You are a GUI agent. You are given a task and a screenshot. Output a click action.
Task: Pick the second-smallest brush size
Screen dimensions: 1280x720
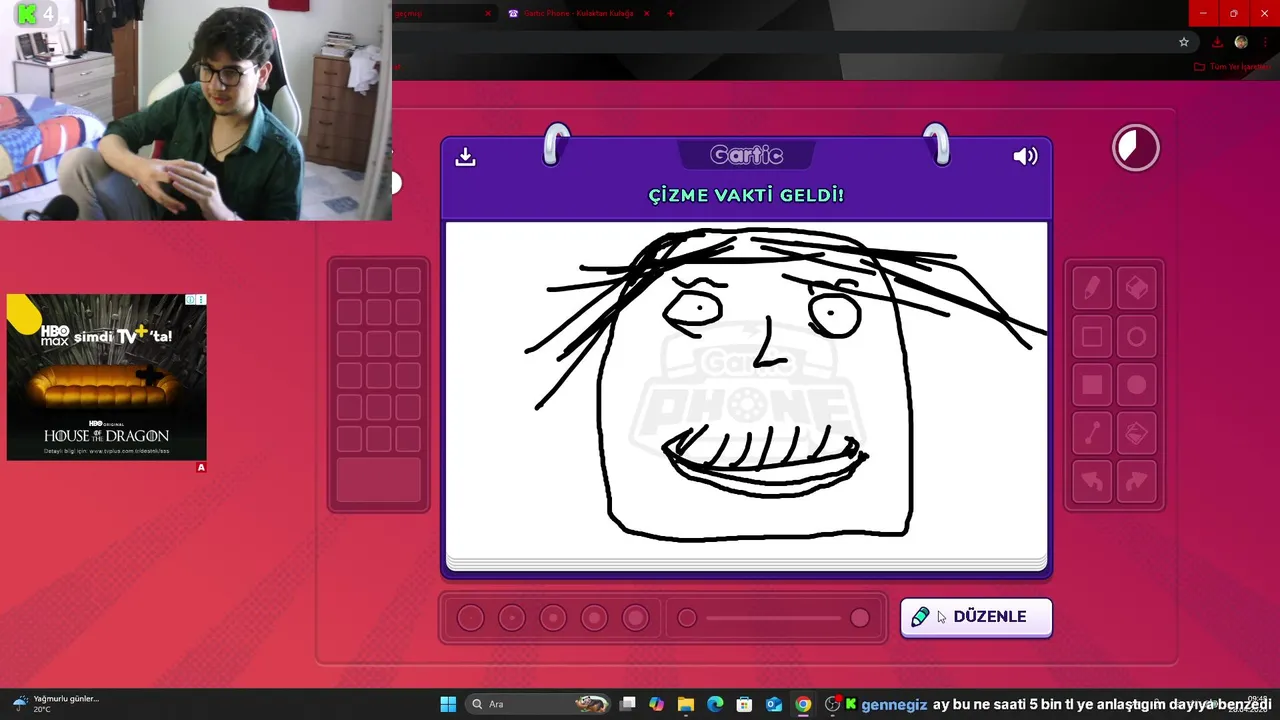click(512, 618)
